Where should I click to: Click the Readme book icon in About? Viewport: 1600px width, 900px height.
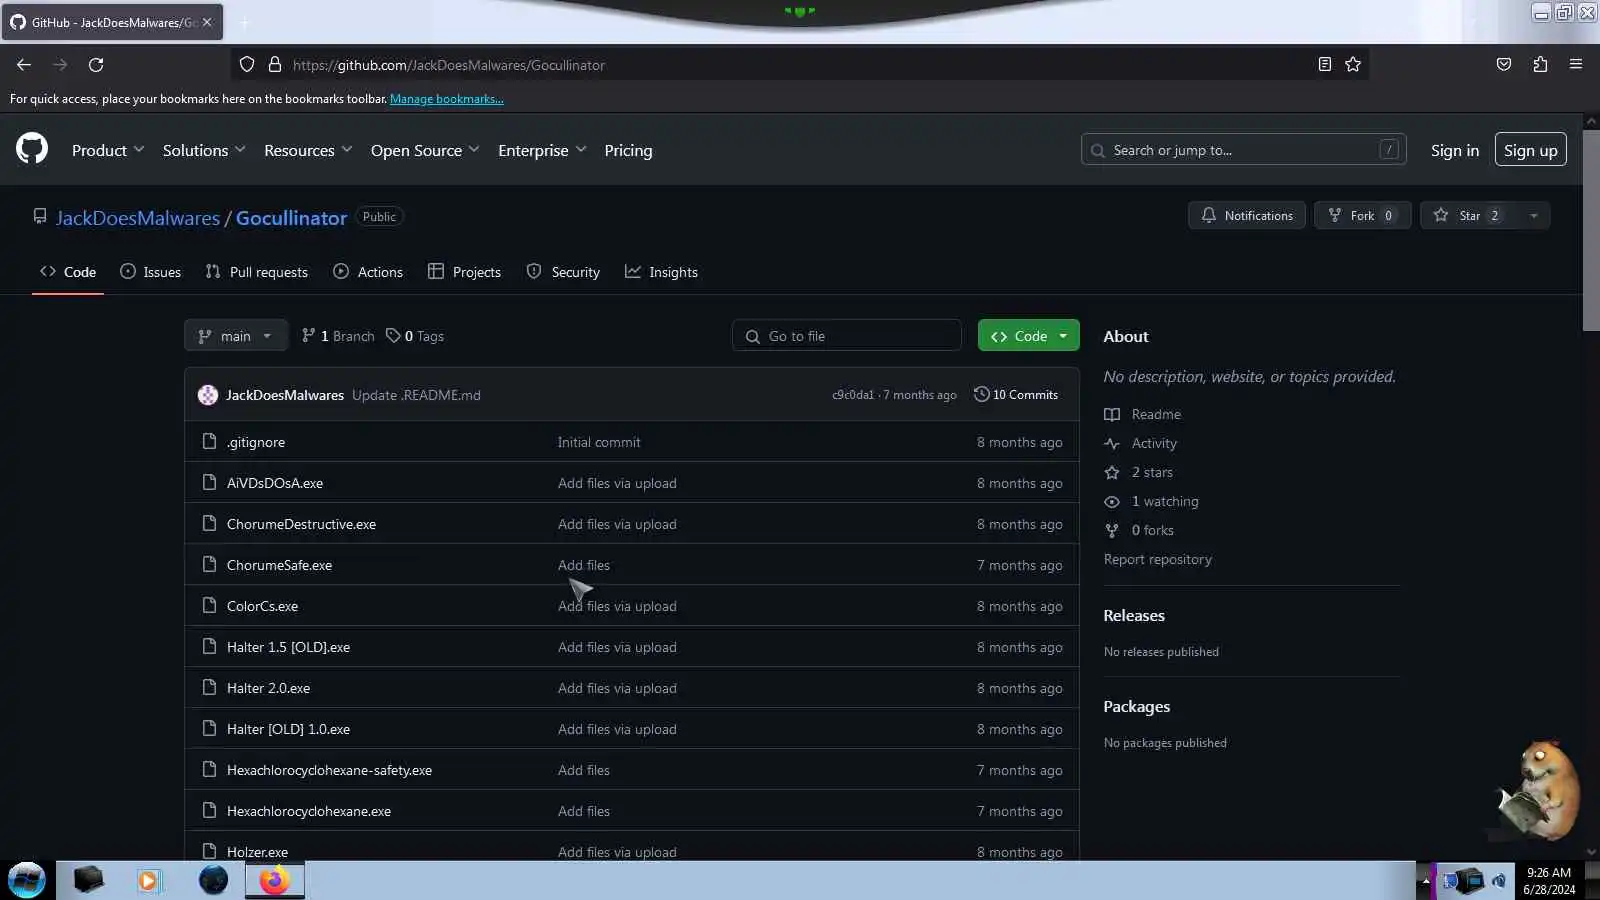point(1112,414)
